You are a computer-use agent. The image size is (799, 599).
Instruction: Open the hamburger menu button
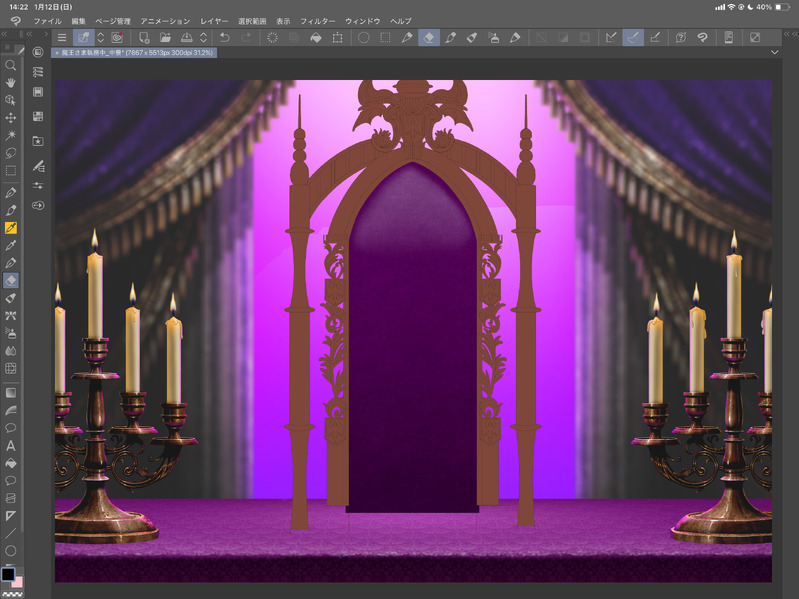61,38
